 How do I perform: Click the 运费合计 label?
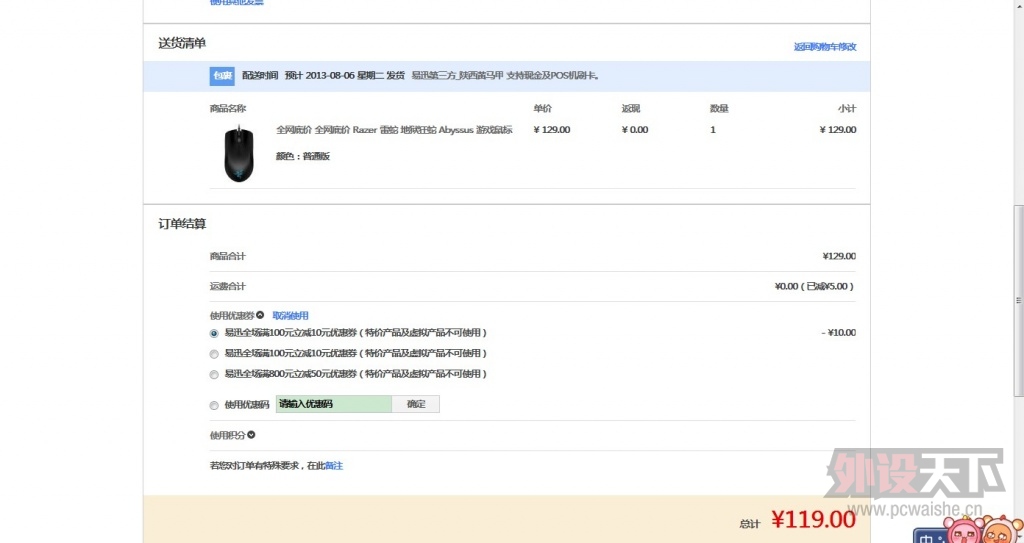coord(228,286)
